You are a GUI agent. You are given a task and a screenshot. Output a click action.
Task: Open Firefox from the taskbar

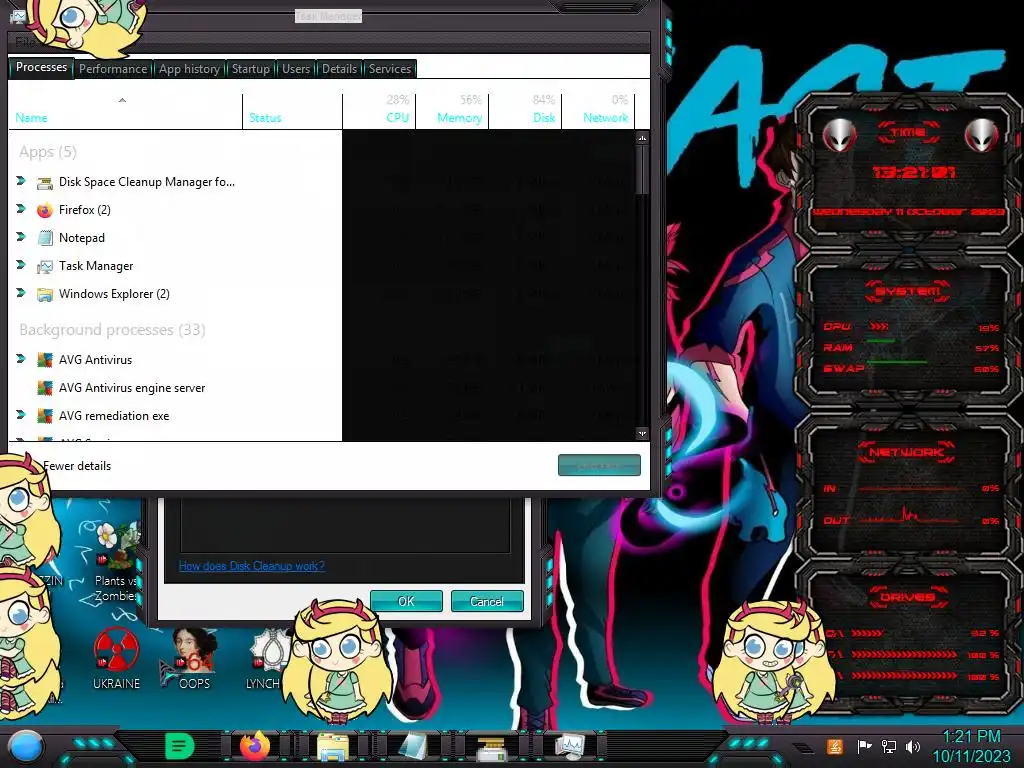point(255,746)
